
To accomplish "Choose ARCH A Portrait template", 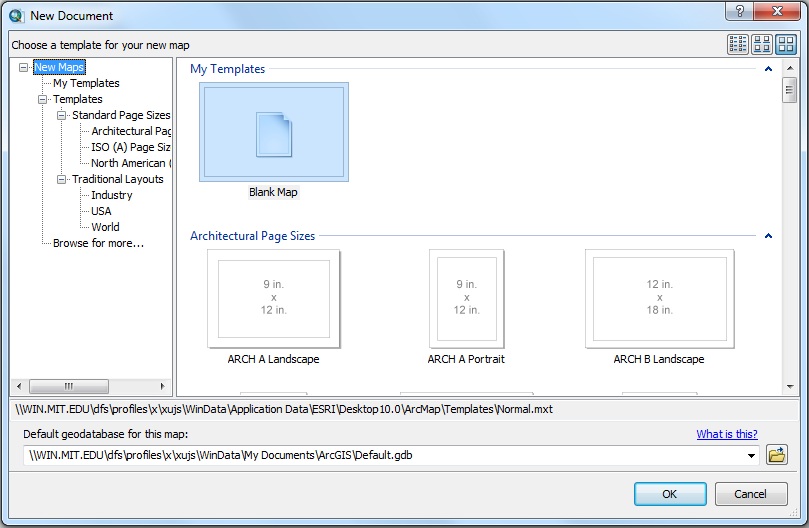I will pyautogui.click(x=466, y=297).
